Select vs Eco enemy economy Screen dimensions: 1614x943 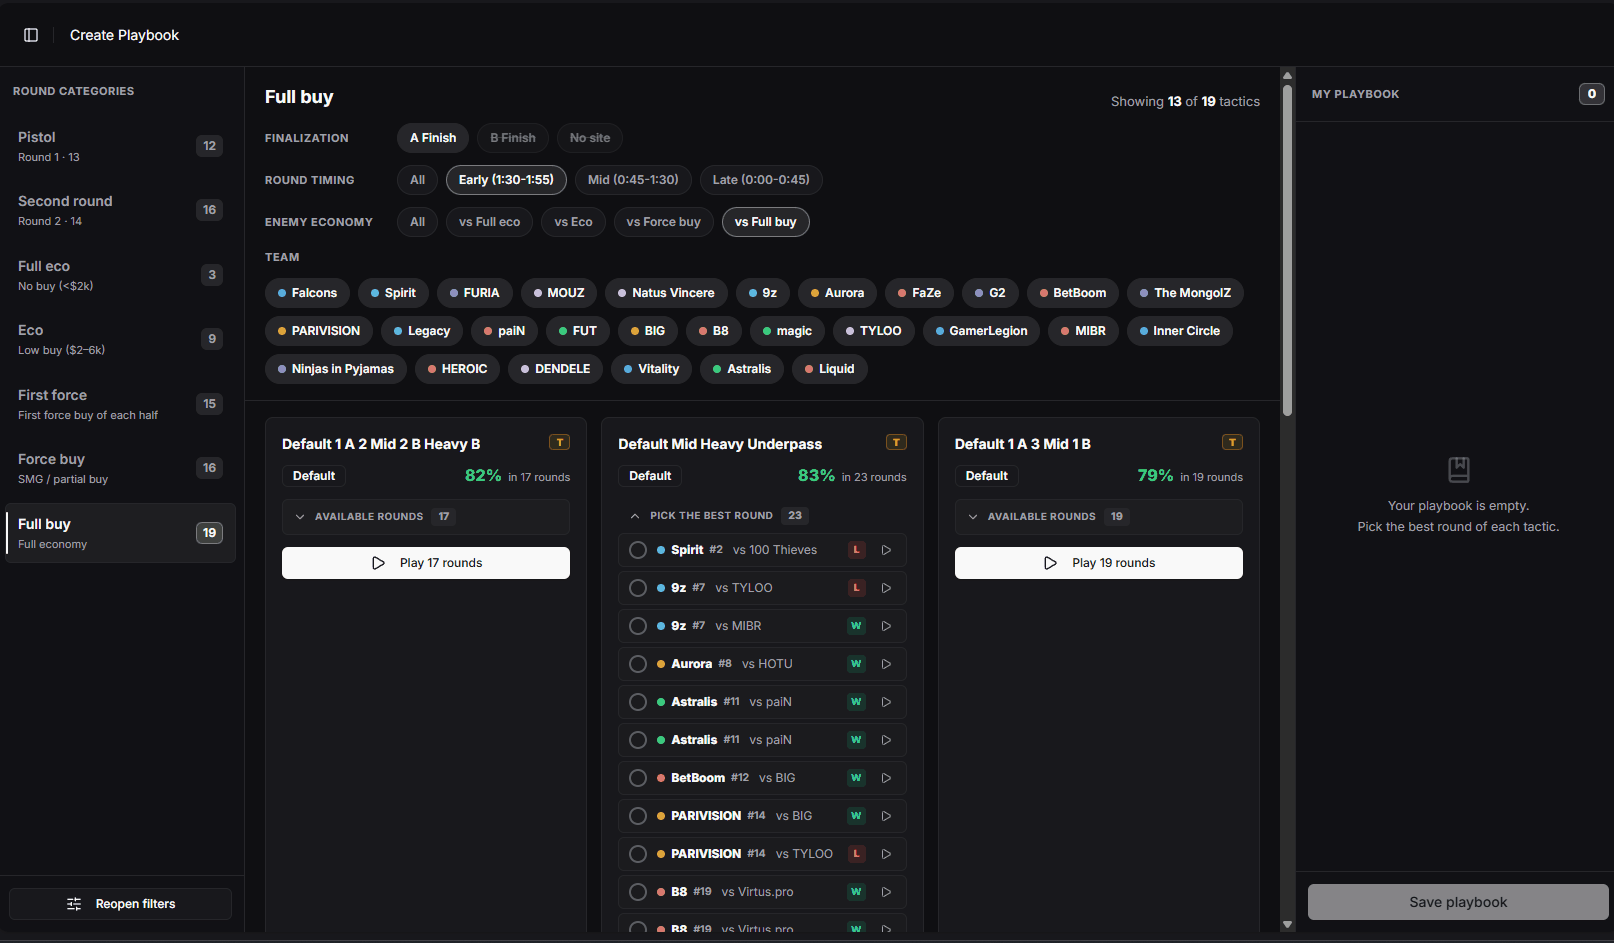(x=574, y=222)
